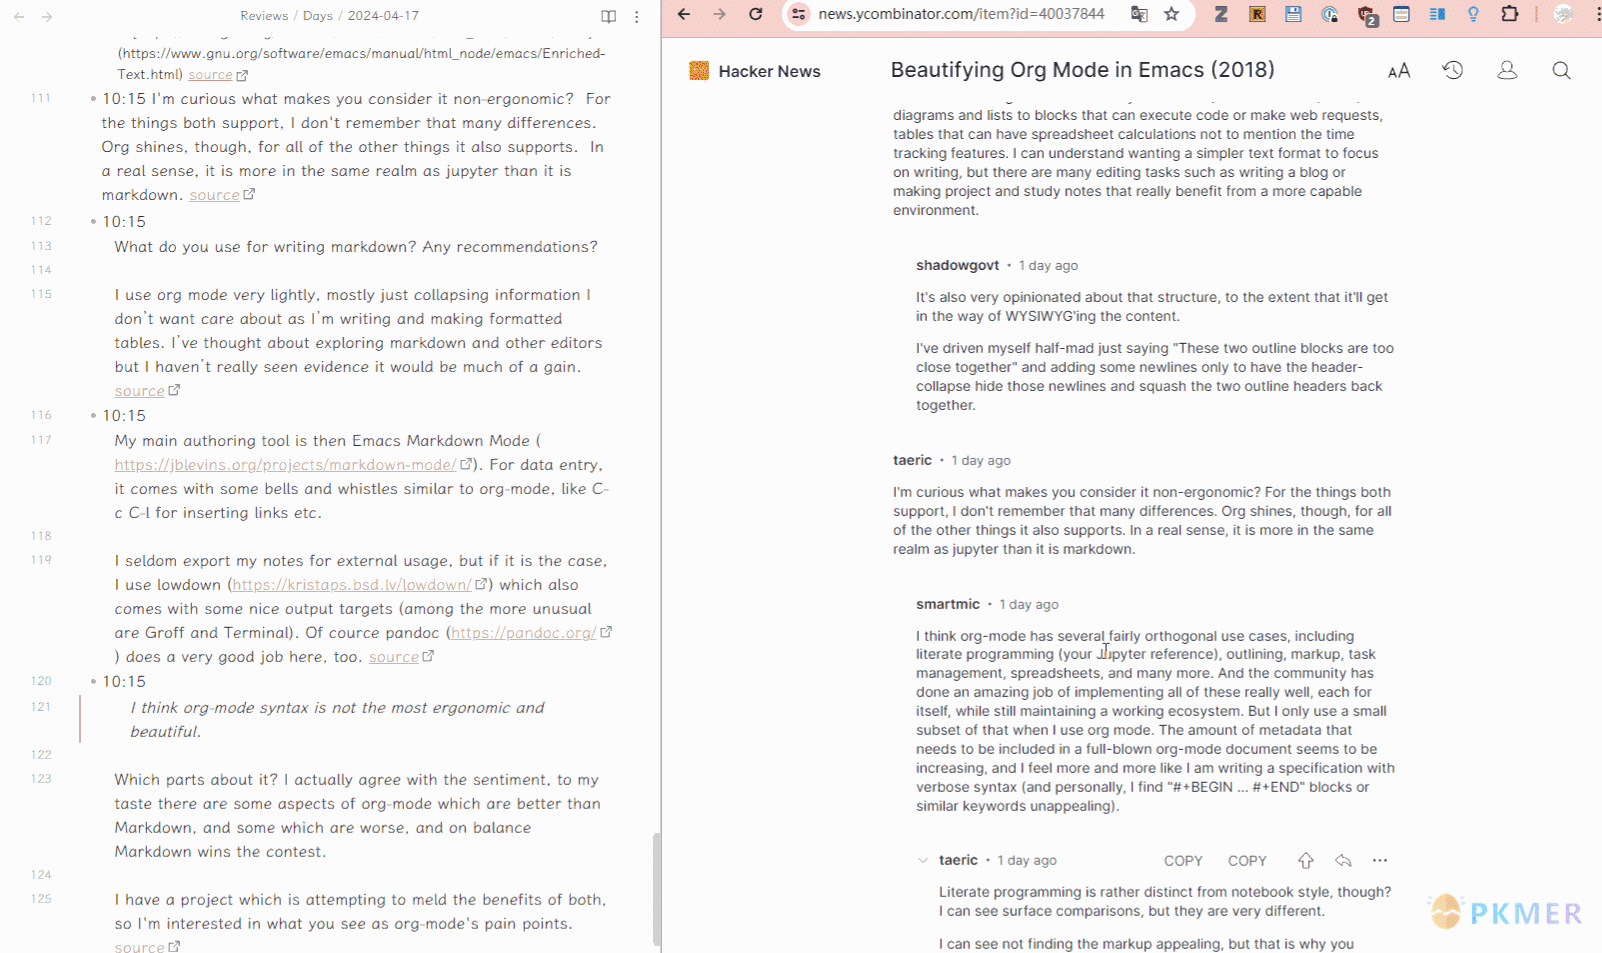Open the user account icon on Hacker News

(1507, 70)
